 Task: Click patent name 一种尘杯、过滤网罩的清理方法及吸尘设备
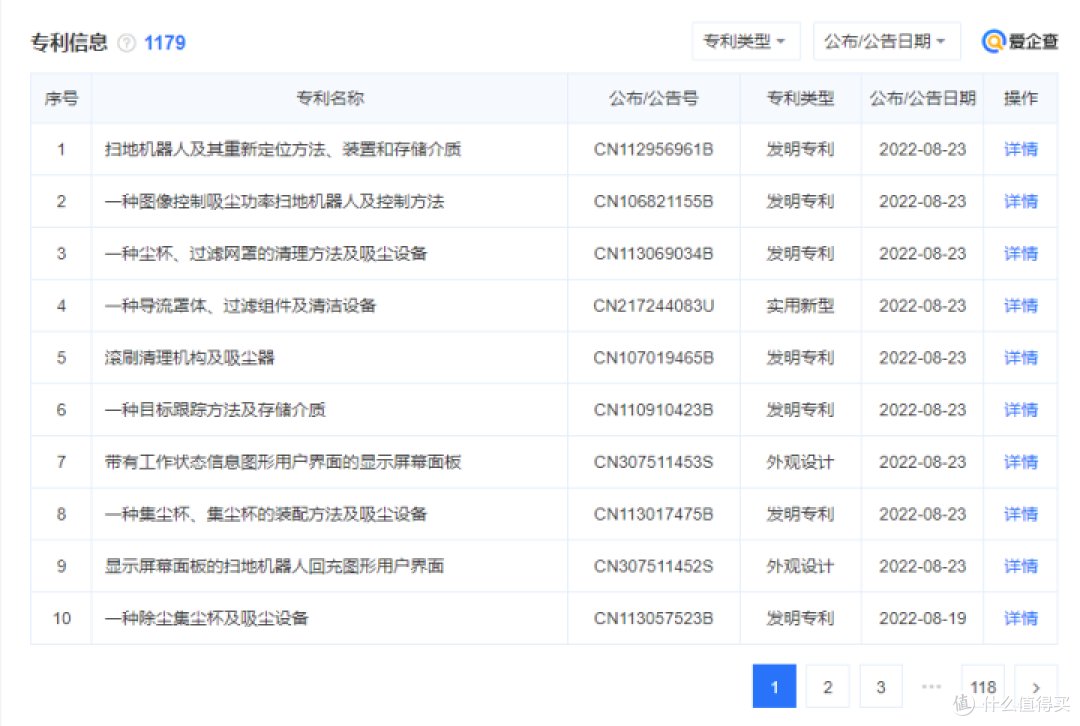tap(266, 254)
